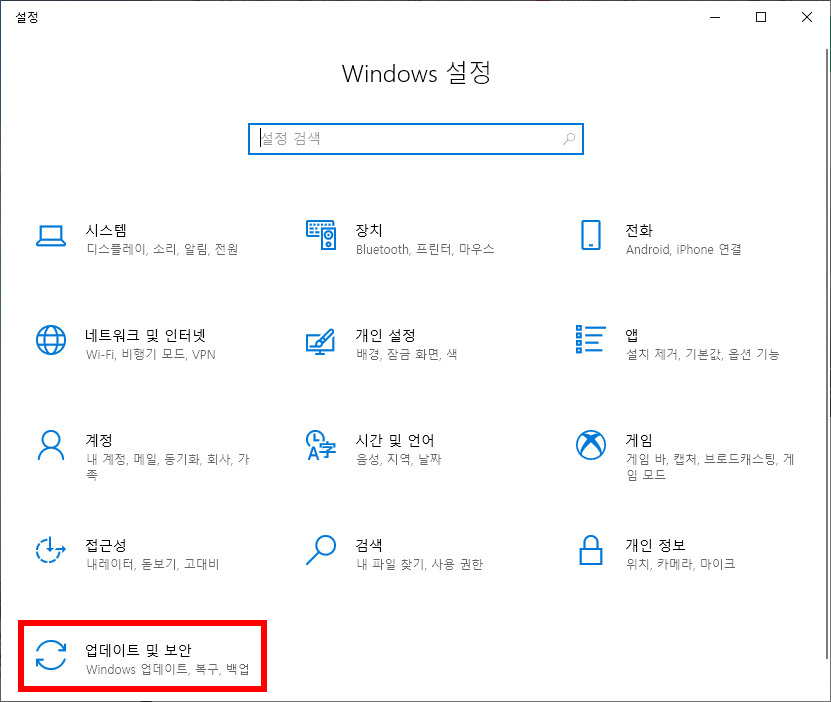The image size is (831, 702).
Task: Minimize the 설정 window
Action: click(715, 17)
